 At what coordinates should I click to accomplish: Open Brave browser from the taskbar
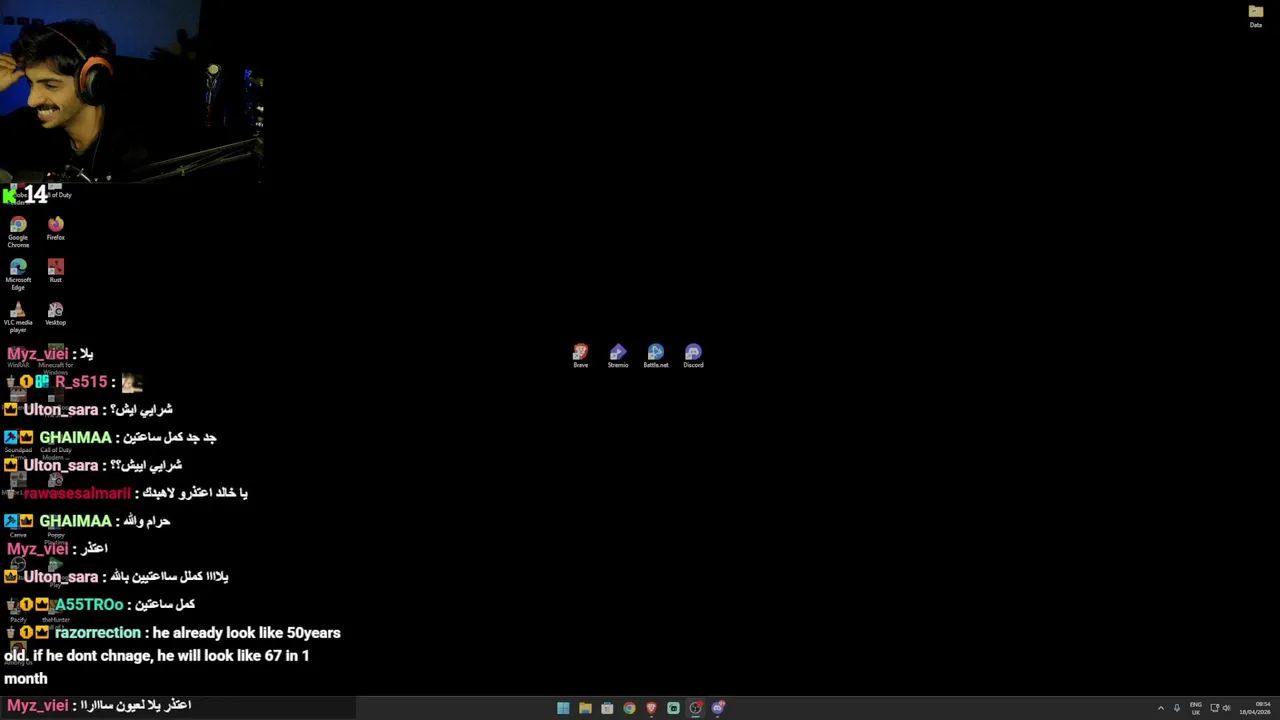pos(651,708)
